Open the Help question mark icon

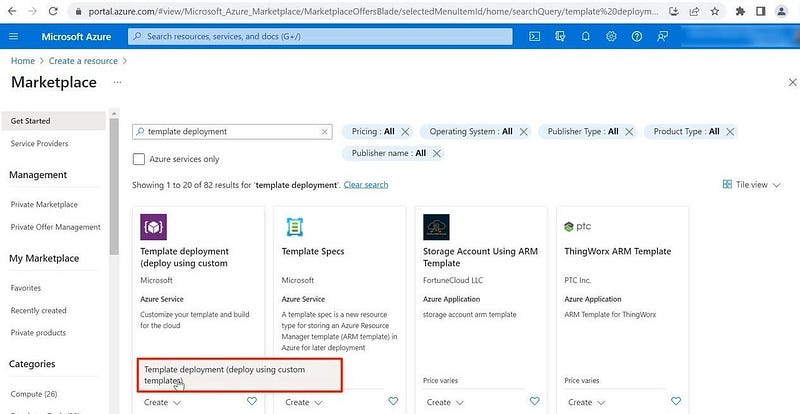point(637,36)
